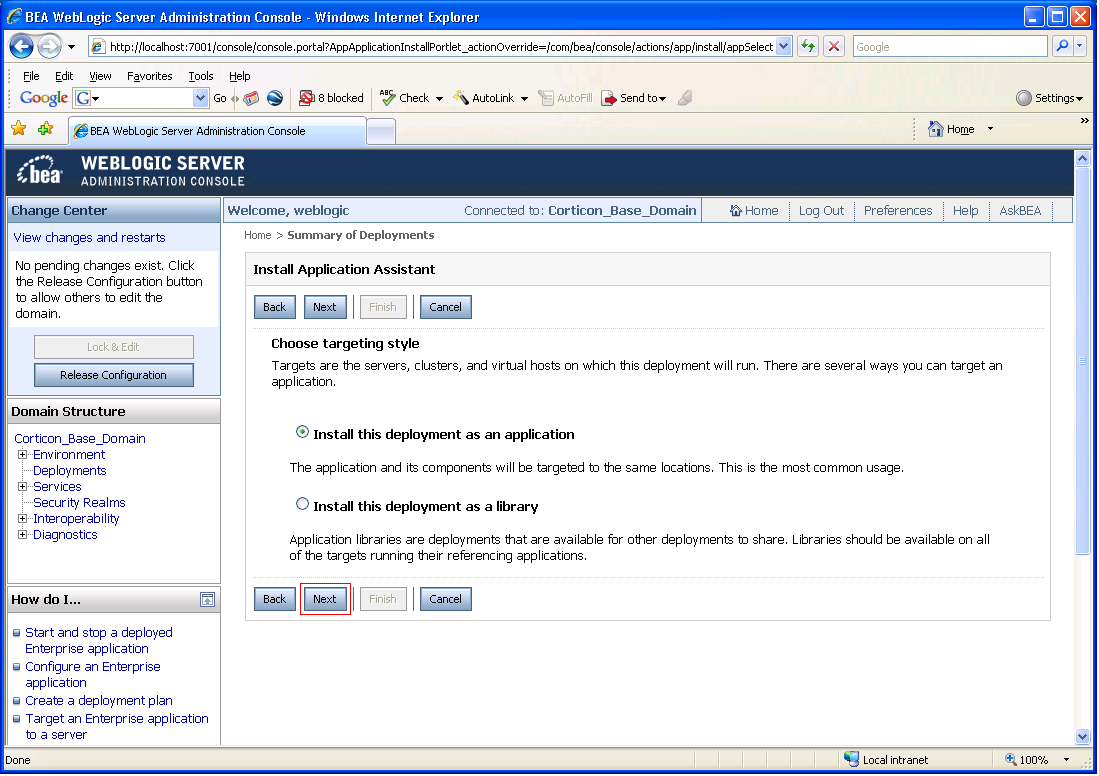This screenshot has height=776, width=1099.
Task: Collapse the How do I panel icon
Action: pos(207,599)
